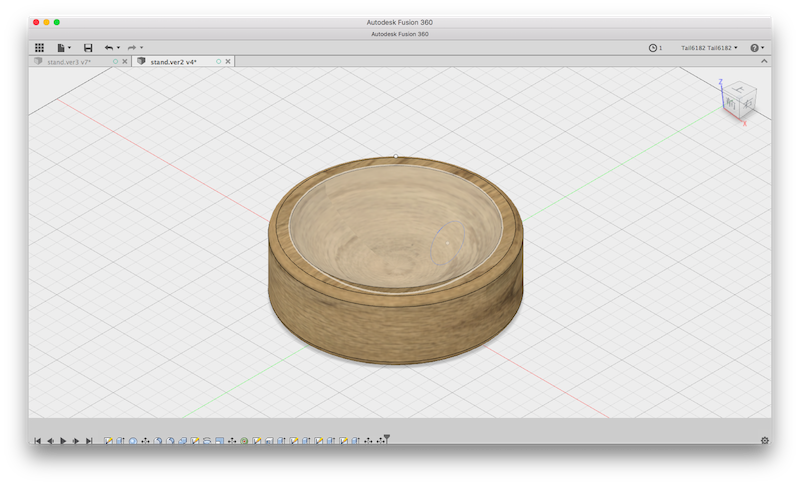800x485 pixels.
Task: Open the Tail6182 user account menu
Action: point(709,47)
